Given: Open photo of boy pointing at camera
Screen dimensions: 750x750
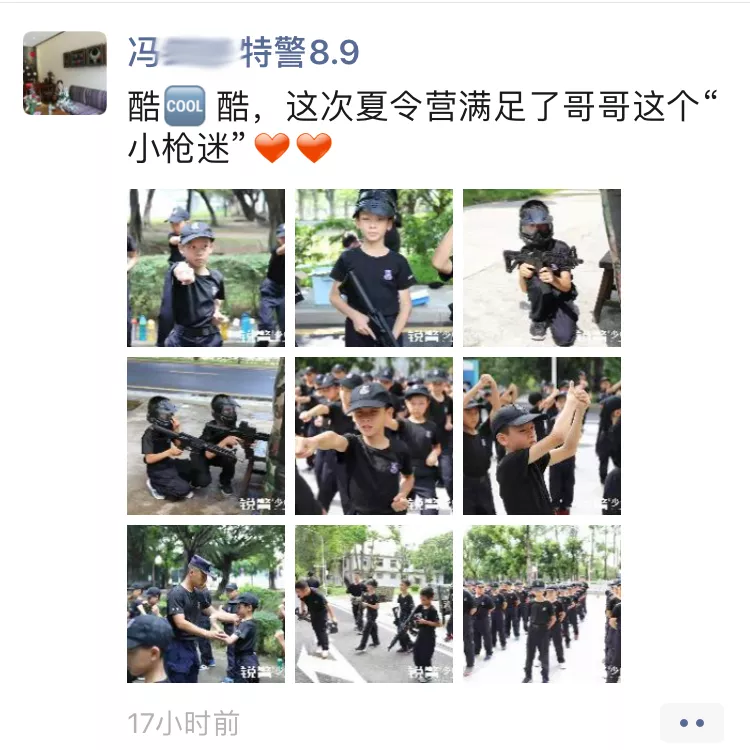Looking at the screenshot, I should (x=206, y=268).
